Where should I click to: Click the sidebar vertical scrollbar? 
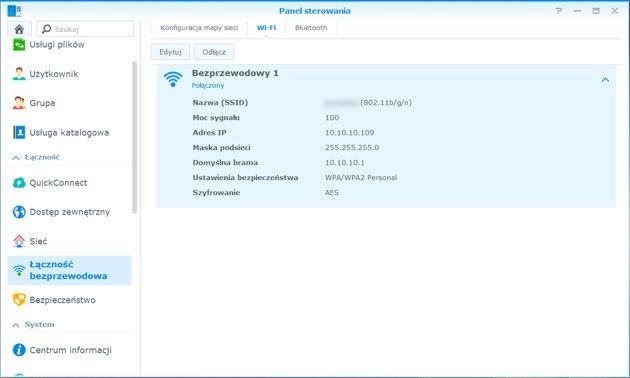[x=135, y=137]
